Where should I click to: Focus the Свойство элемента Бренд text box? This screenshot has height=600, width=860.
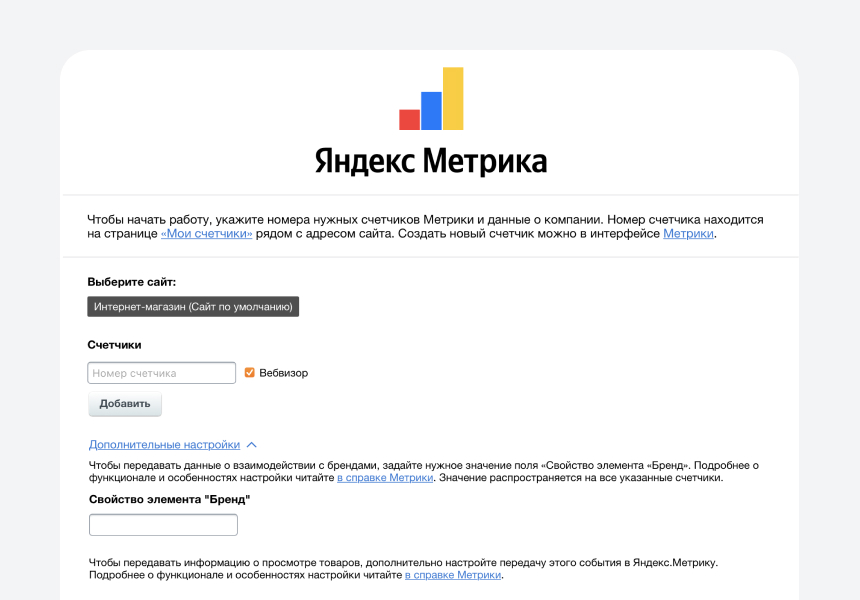tap(163, 524)
